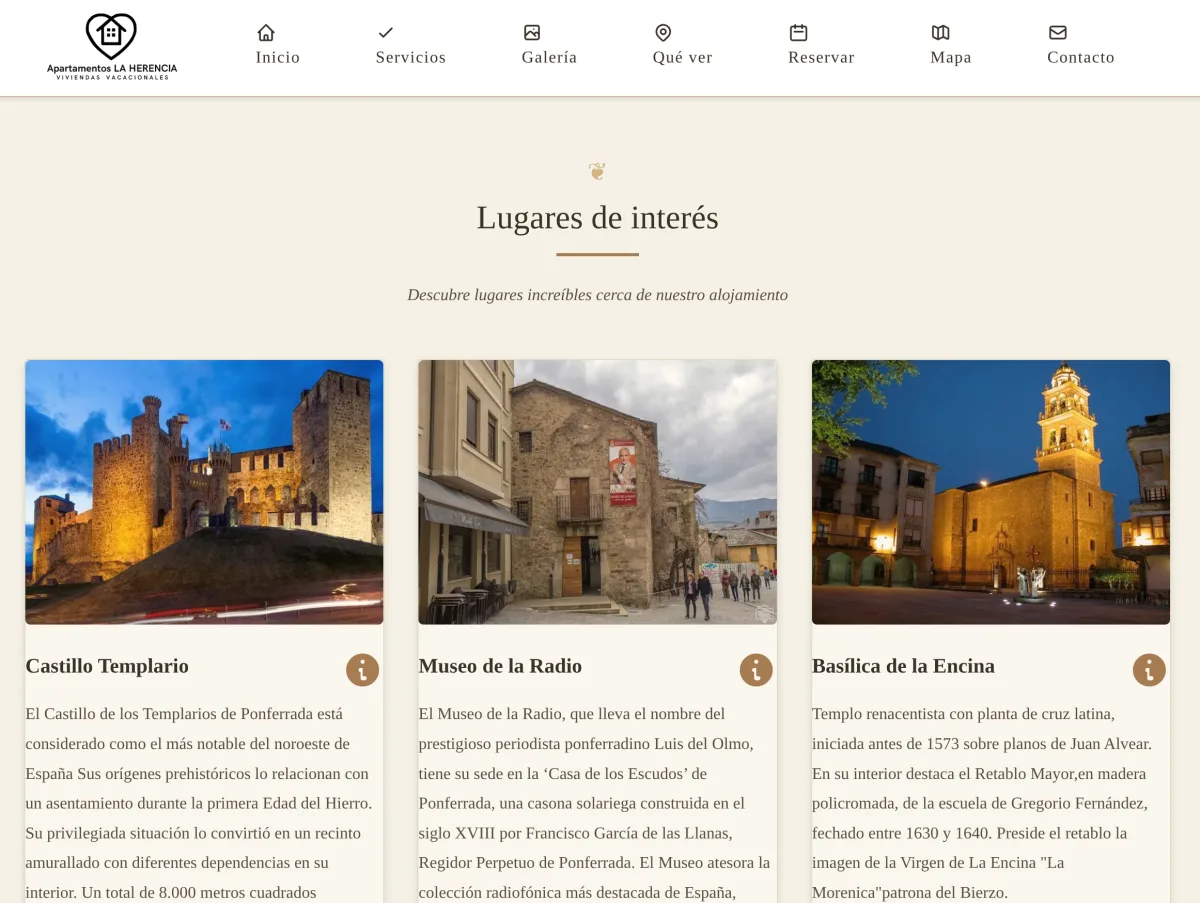Image resolution: width=1200 pixels, height=903 pixels.
Task: Click the map icon above Mapa
Action: [x=941, y=32]
